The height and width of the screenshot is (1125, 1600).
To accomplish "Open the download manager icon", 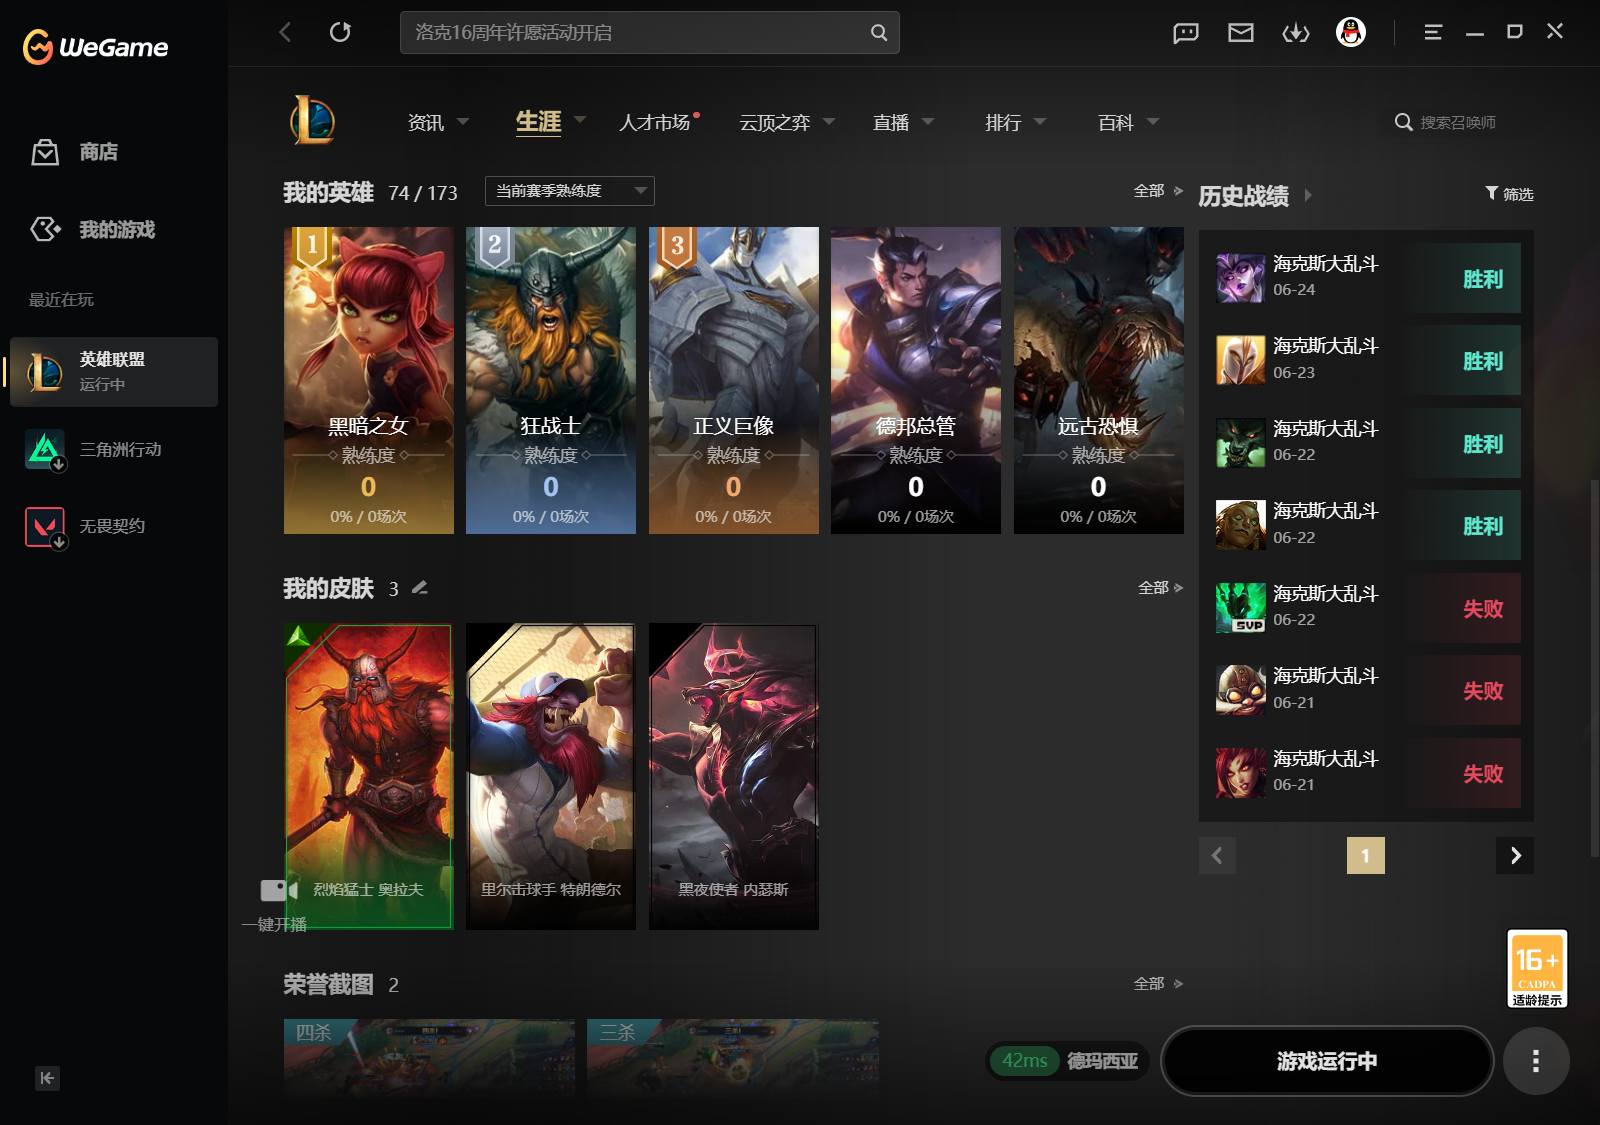I will 1296,33.
